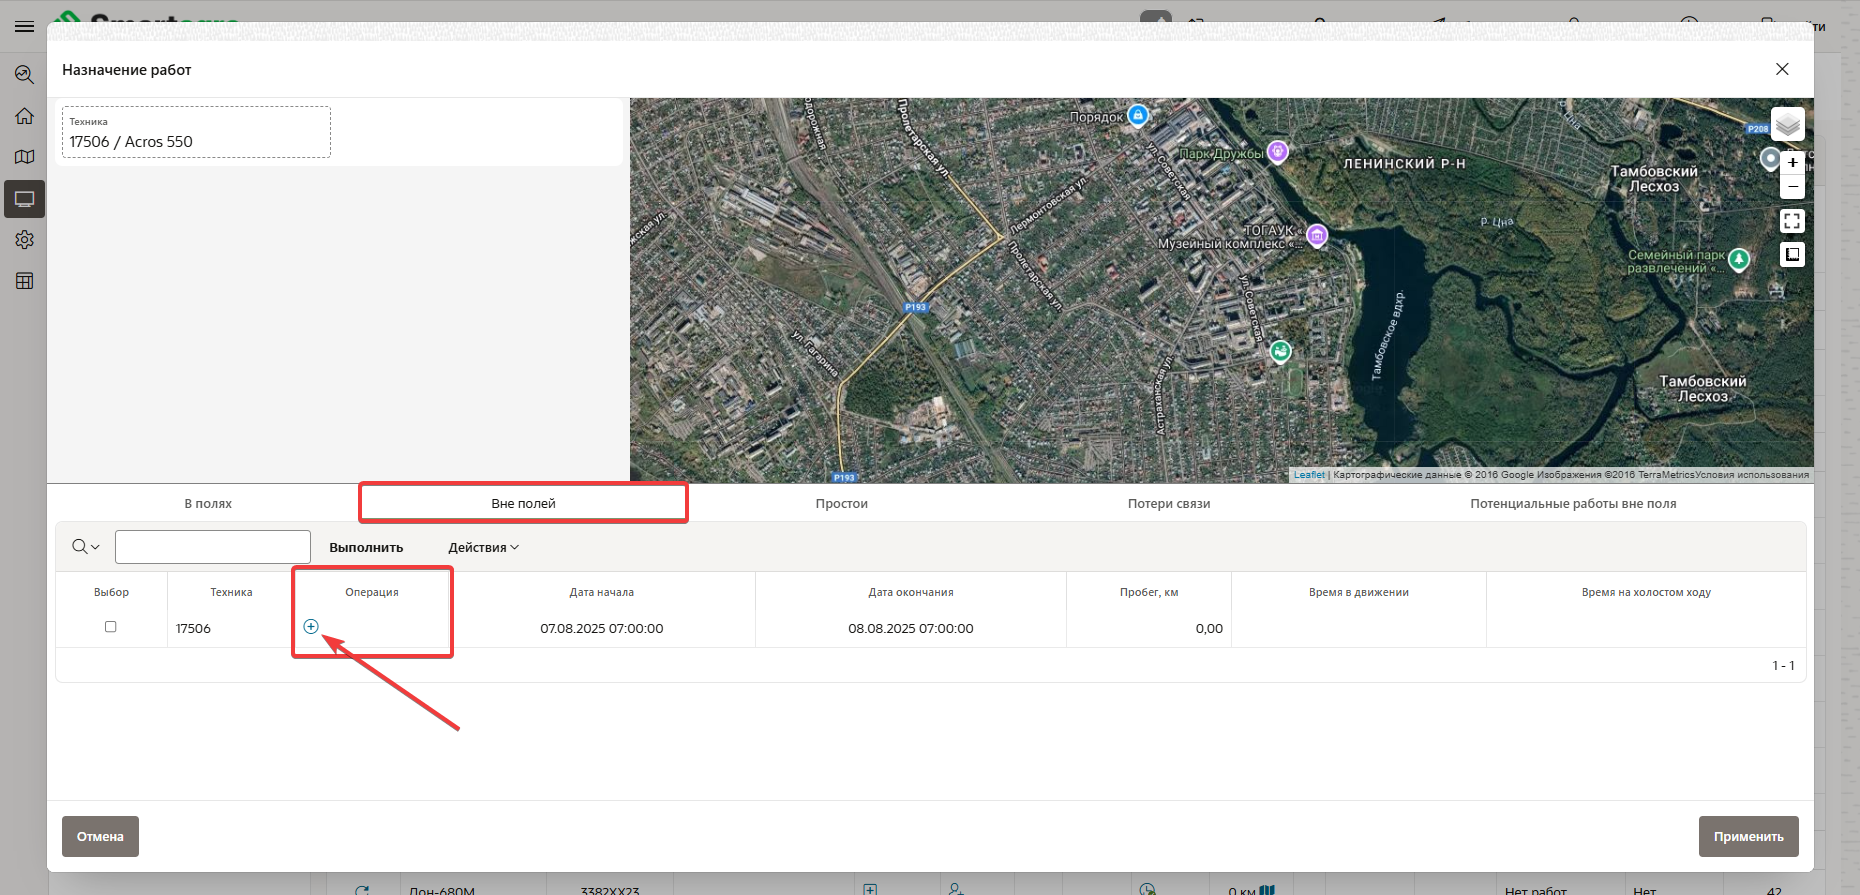Activate the map measurement ruler tool
Viewport: 1860px width, 895px height.
coord(1792,255)
